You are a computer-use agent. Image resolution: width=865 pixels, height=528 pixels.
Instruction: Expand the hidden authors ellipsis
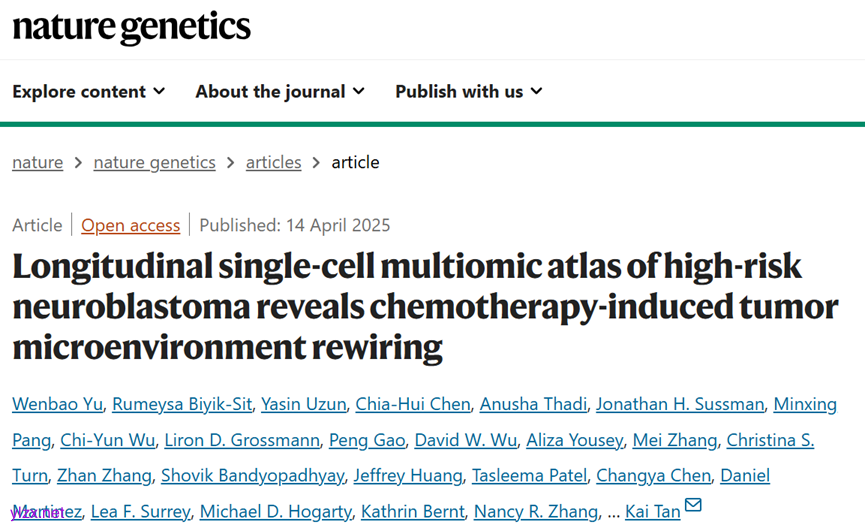tap(613, 512)
